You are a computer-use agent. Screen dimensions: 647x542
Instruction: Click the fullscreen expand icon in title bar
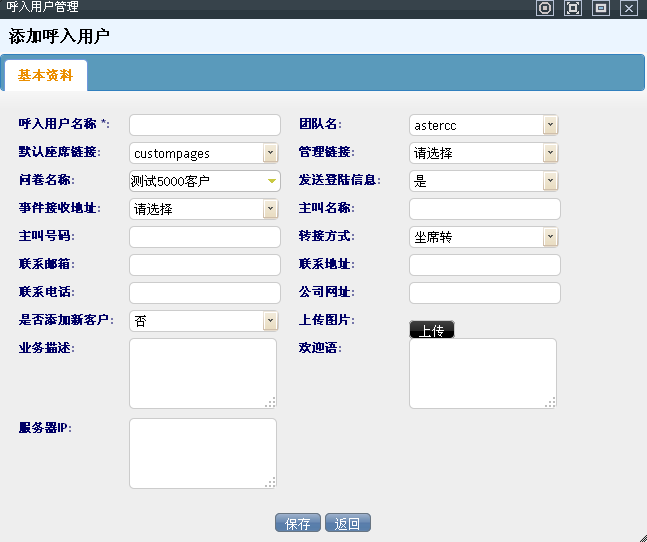tap(573, 8)
